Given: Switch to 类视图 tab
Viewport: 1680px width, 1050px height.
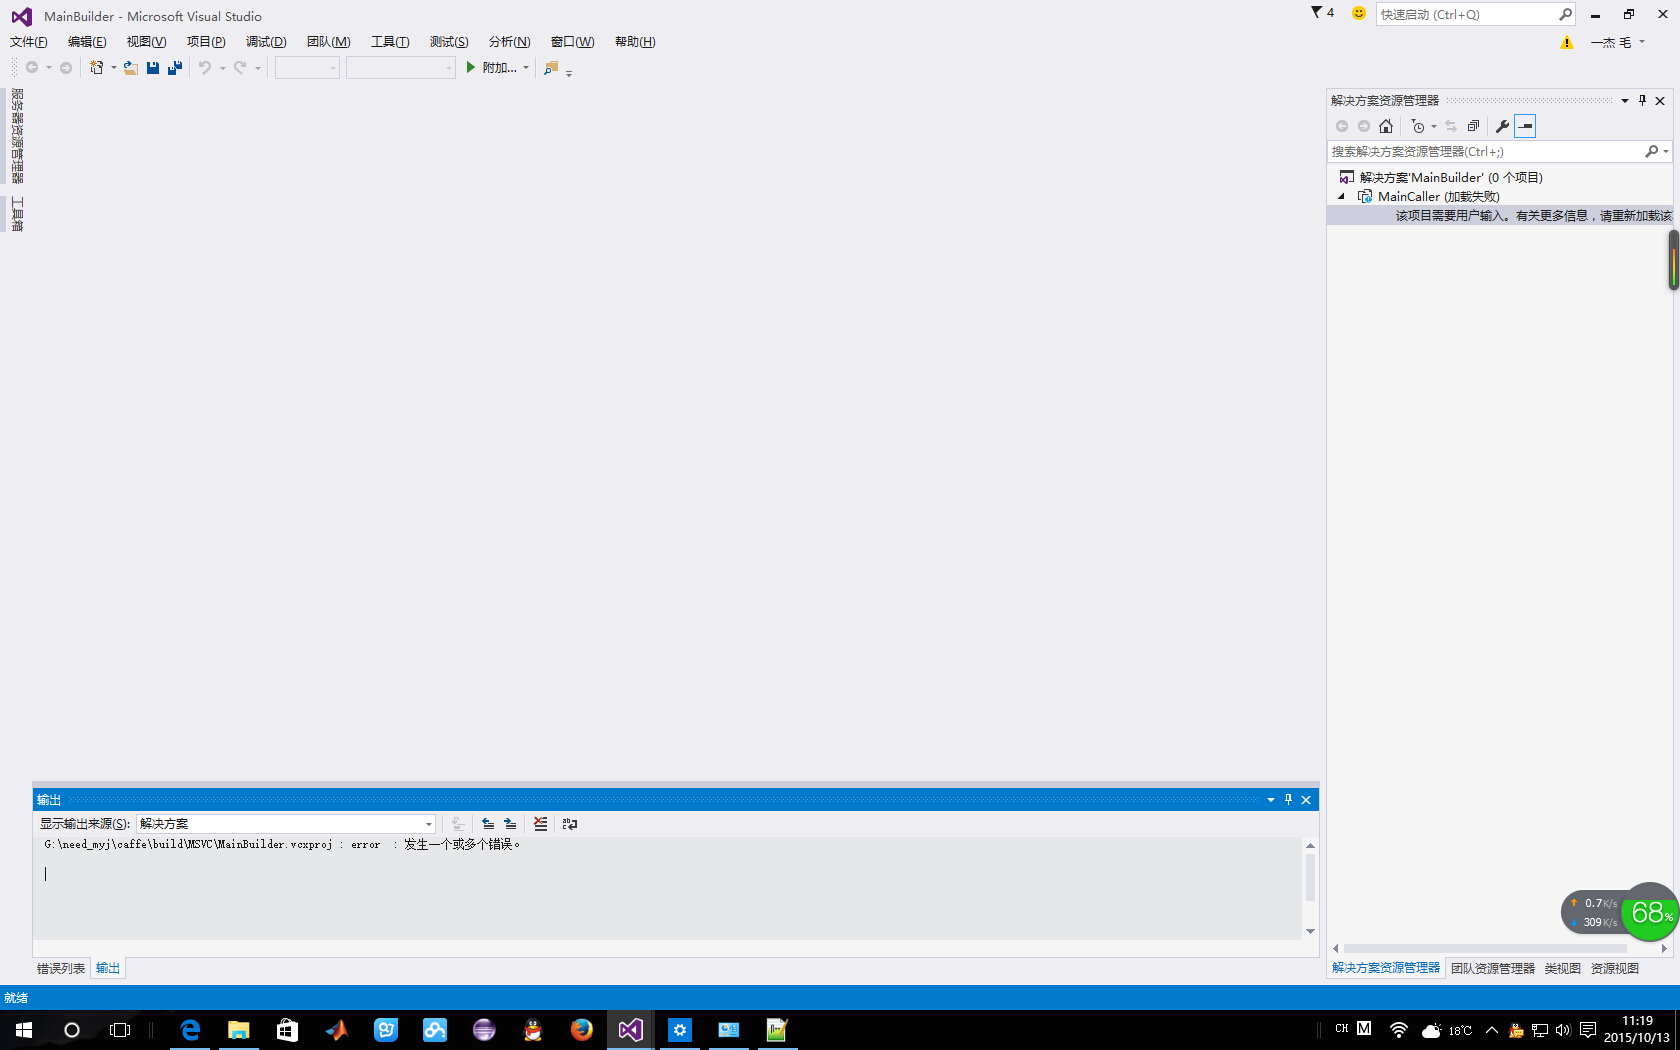Looking at the screenshot, I should click(1563, 968).
